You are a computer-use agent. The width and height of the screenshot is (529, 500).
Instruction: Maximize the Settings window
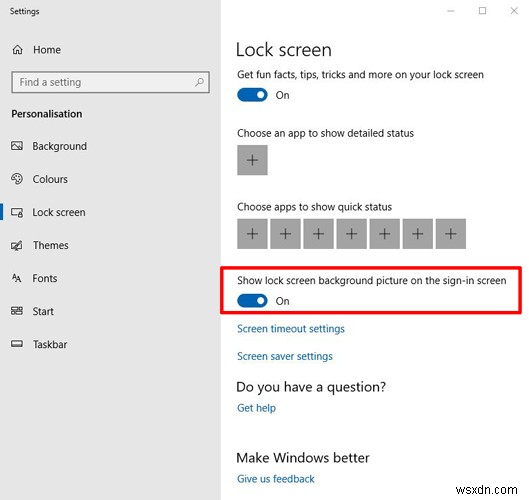(482, 11)
